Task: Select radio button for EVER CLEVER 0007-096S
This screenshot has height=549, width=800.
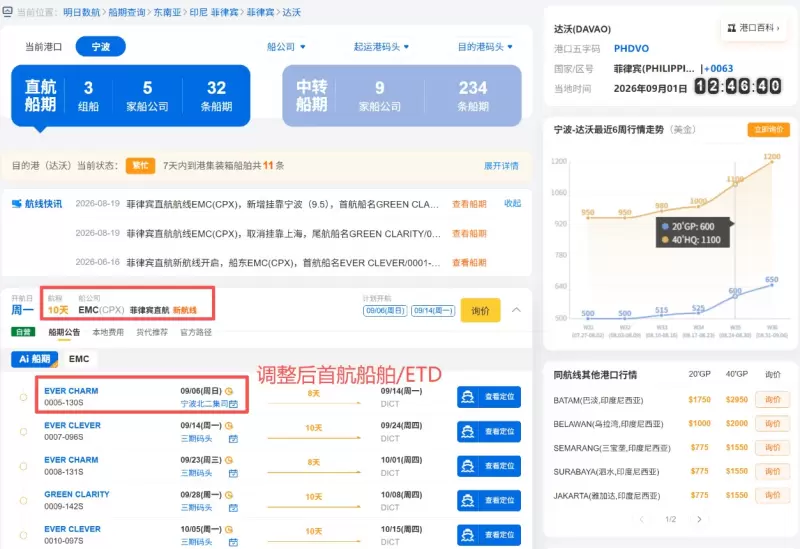Action: (x=23, y=432)
